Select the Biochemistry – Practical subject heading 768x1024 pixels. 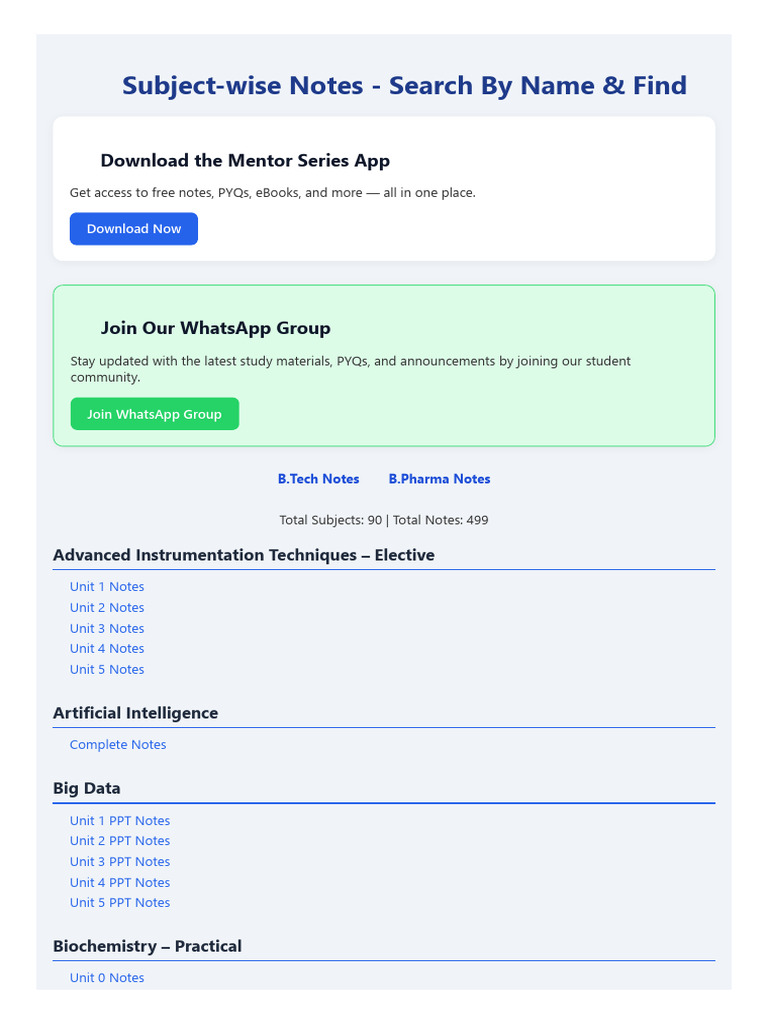pyautogui.click(x=147, y=946)
